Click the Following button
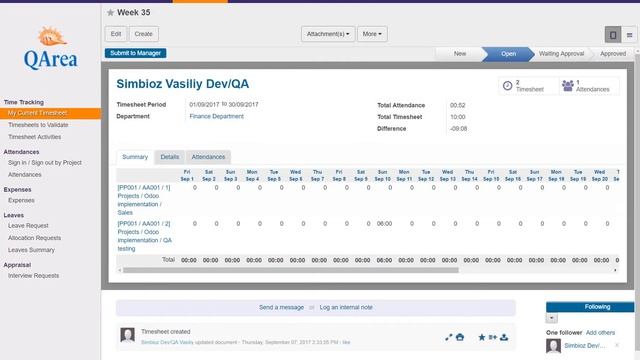The image size is (640, 360). 590,307
